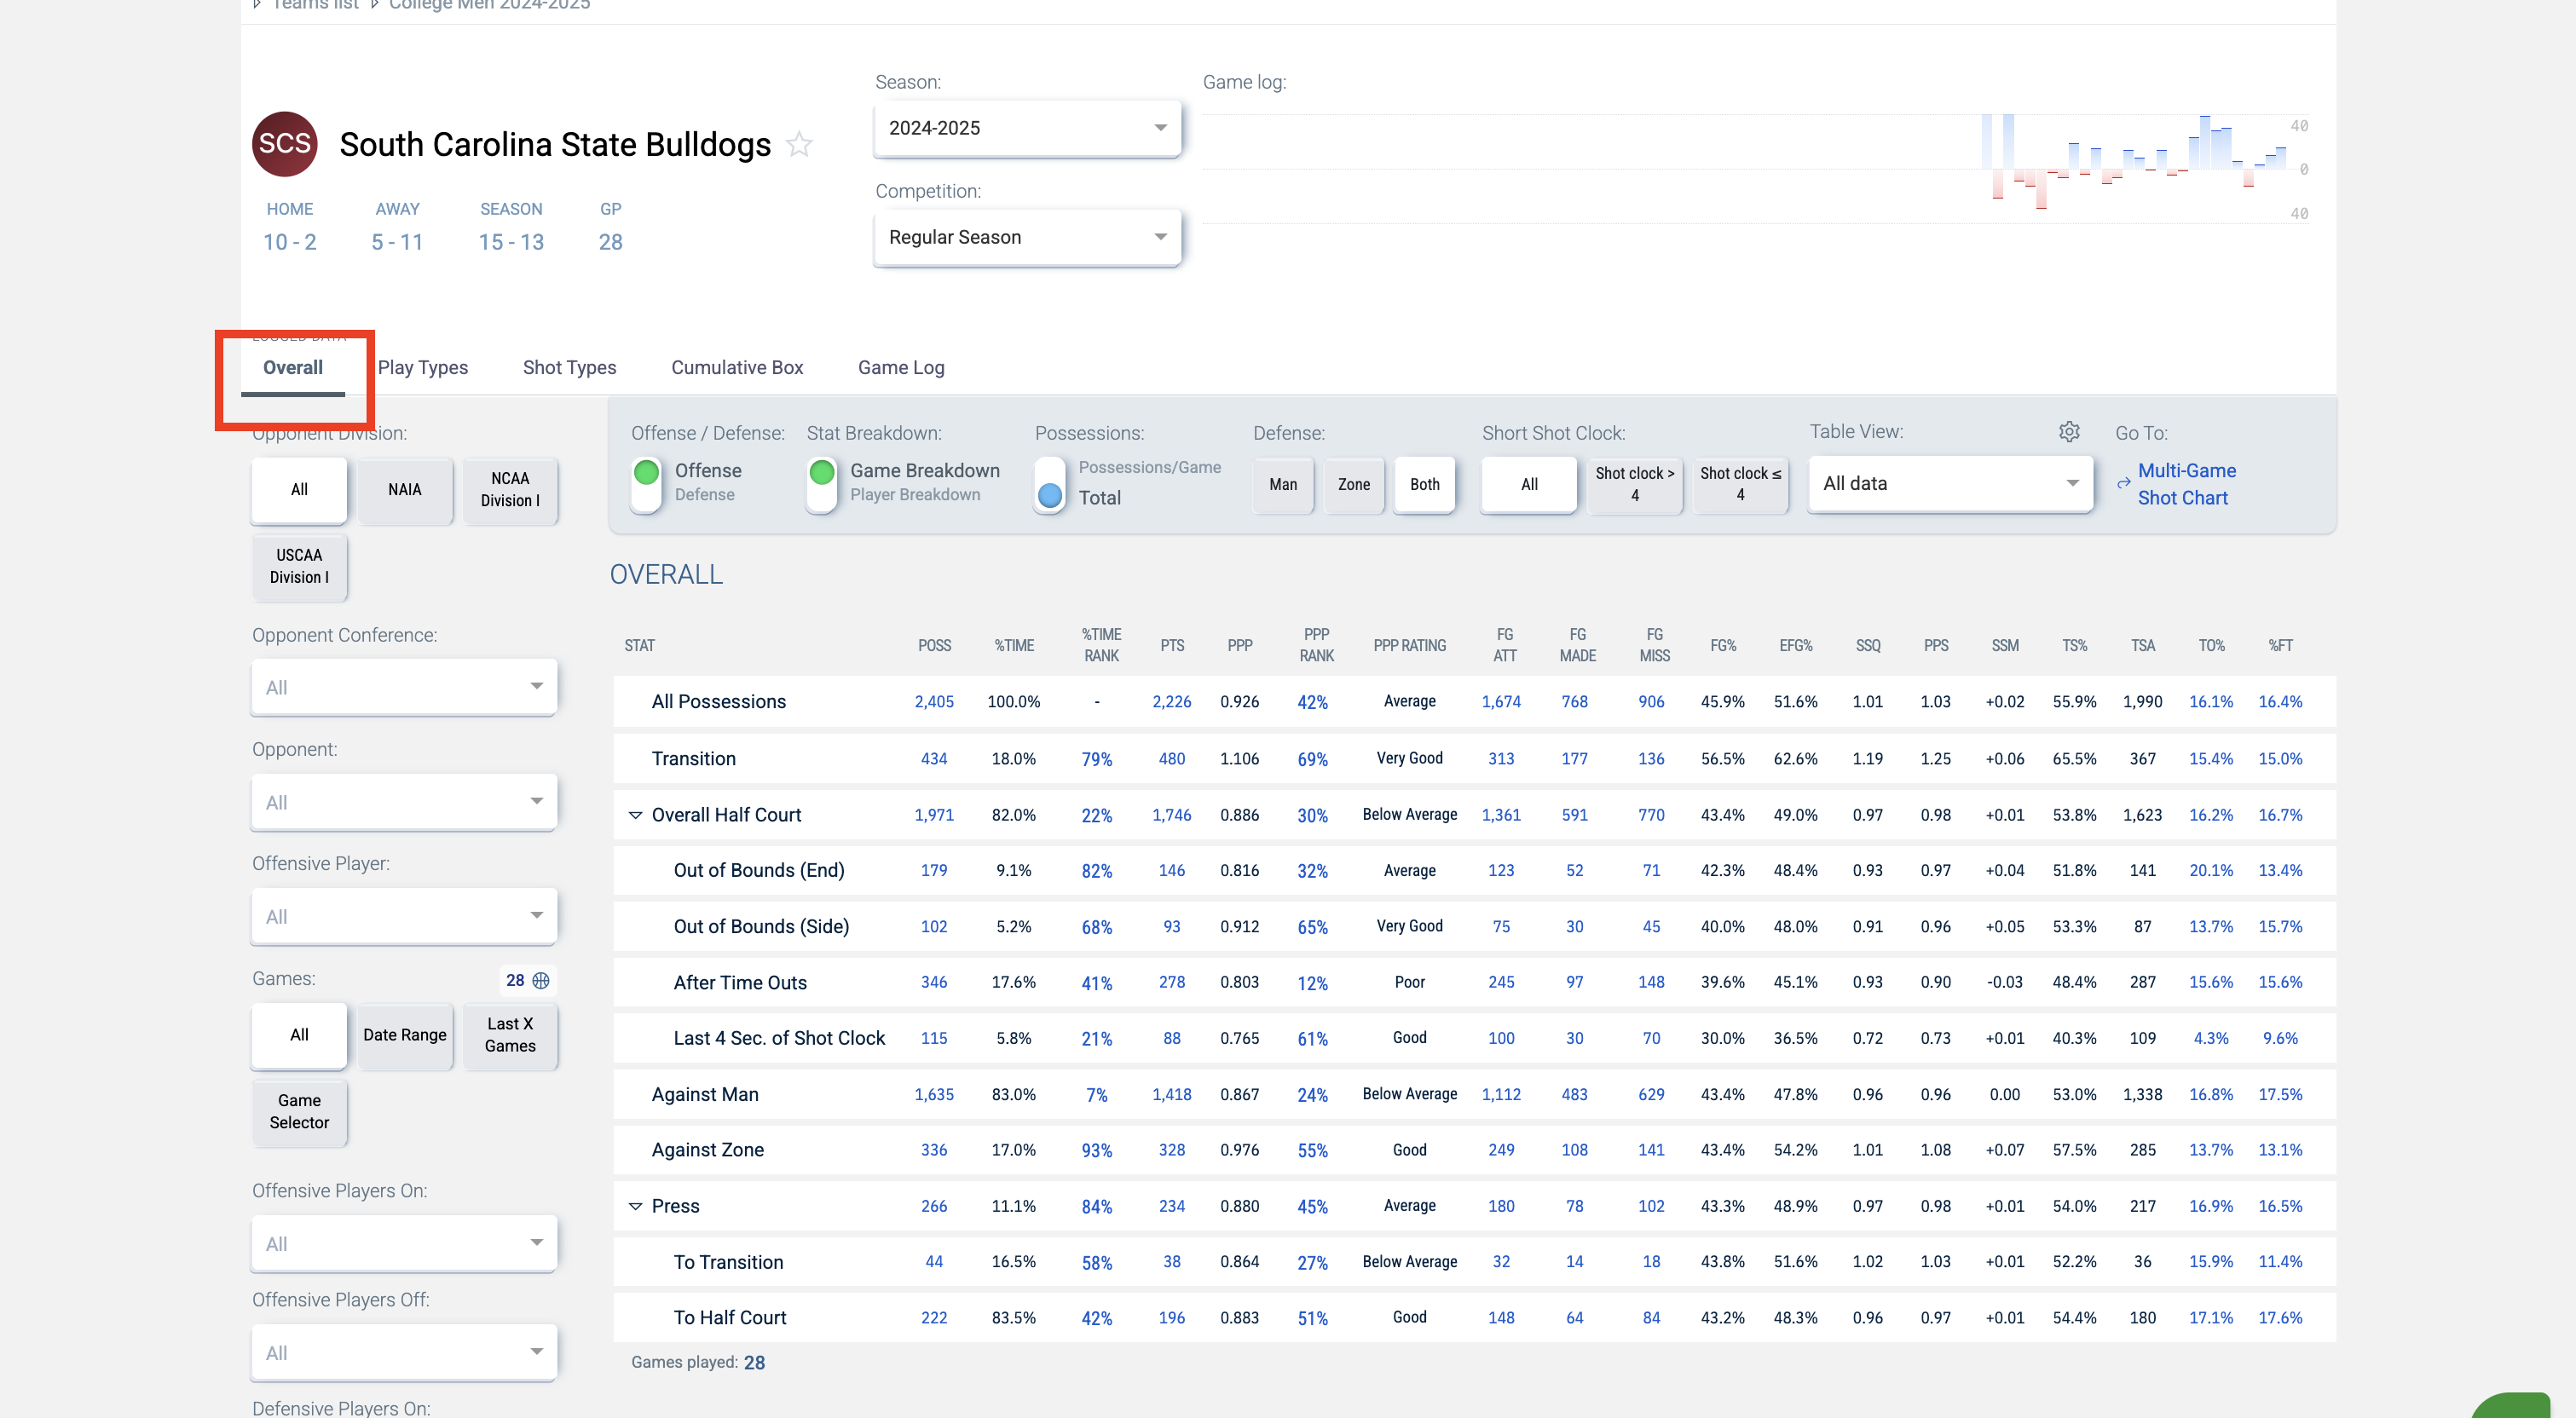Switch to the Play Types tab
2576x1418 pixels.
click(422, 367)
